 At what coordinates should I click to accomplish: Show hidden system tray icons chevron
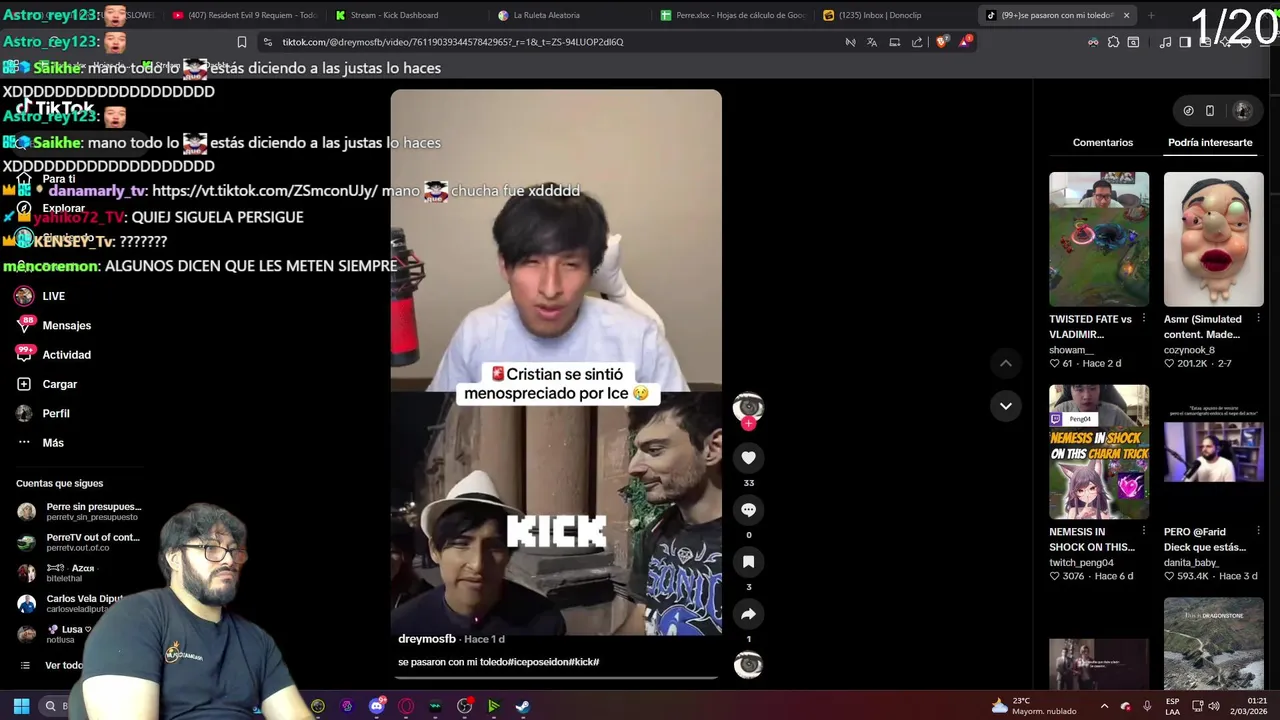tap(1104, 706)
